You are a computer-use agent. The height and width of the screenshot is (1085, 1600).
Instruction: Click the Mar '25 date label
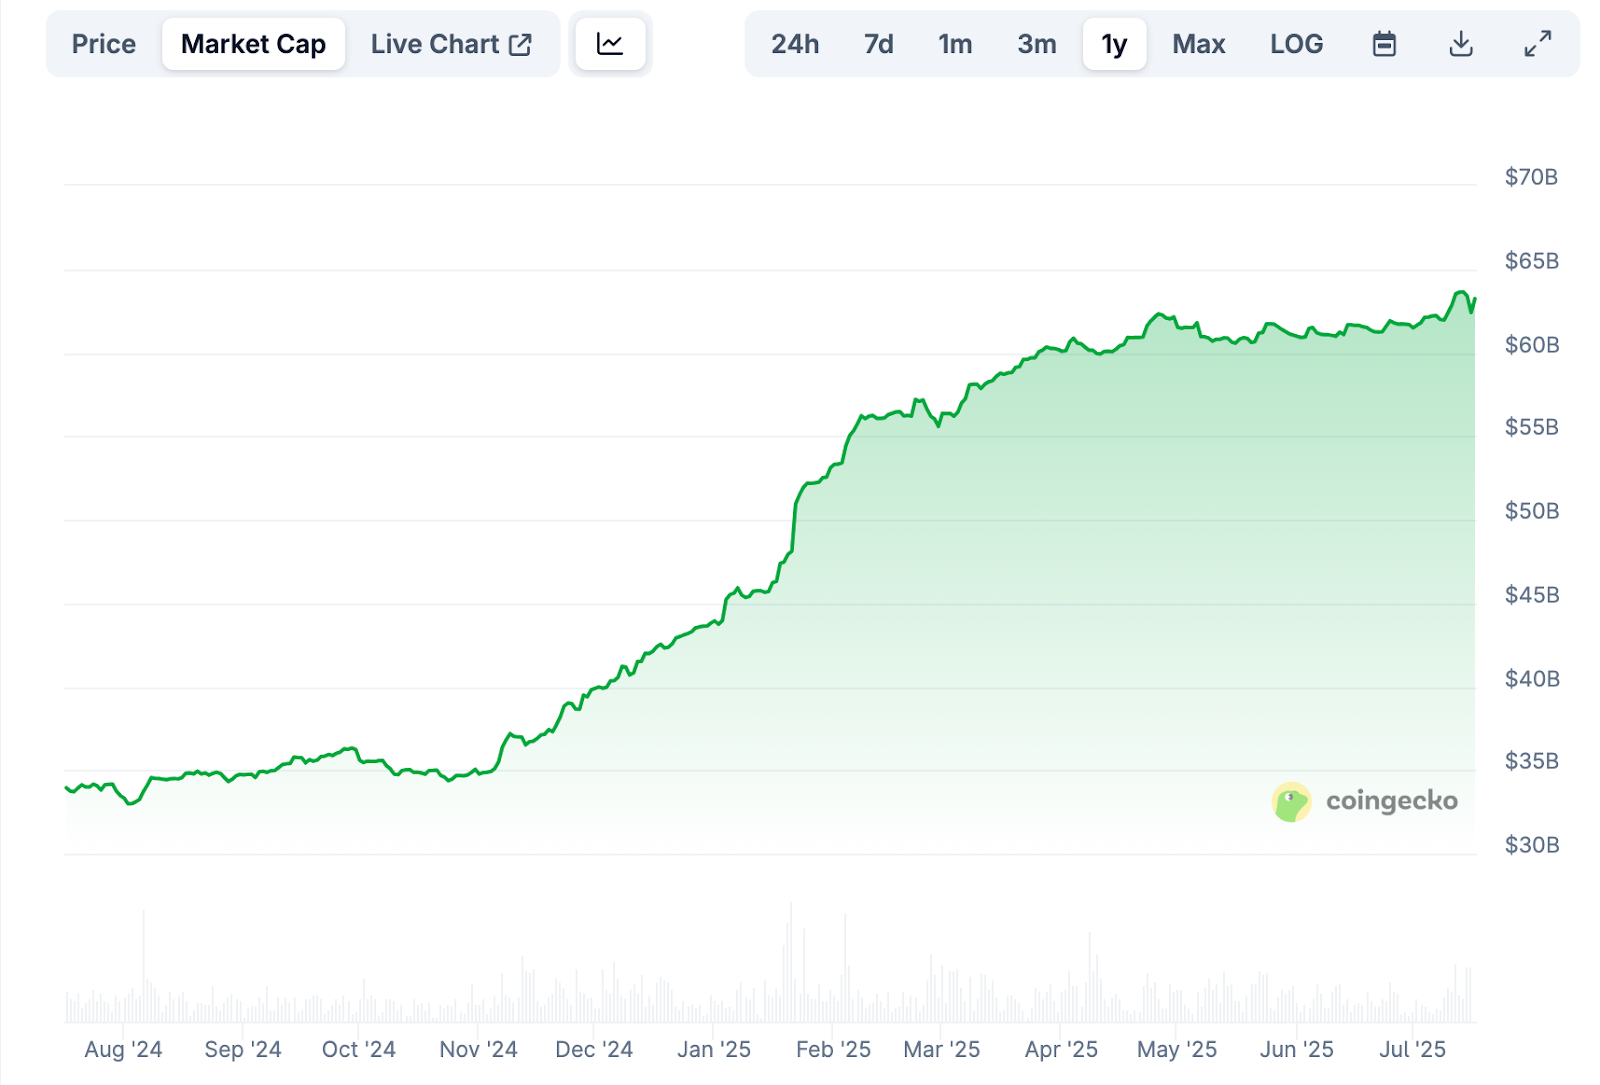pos(941,1049)
